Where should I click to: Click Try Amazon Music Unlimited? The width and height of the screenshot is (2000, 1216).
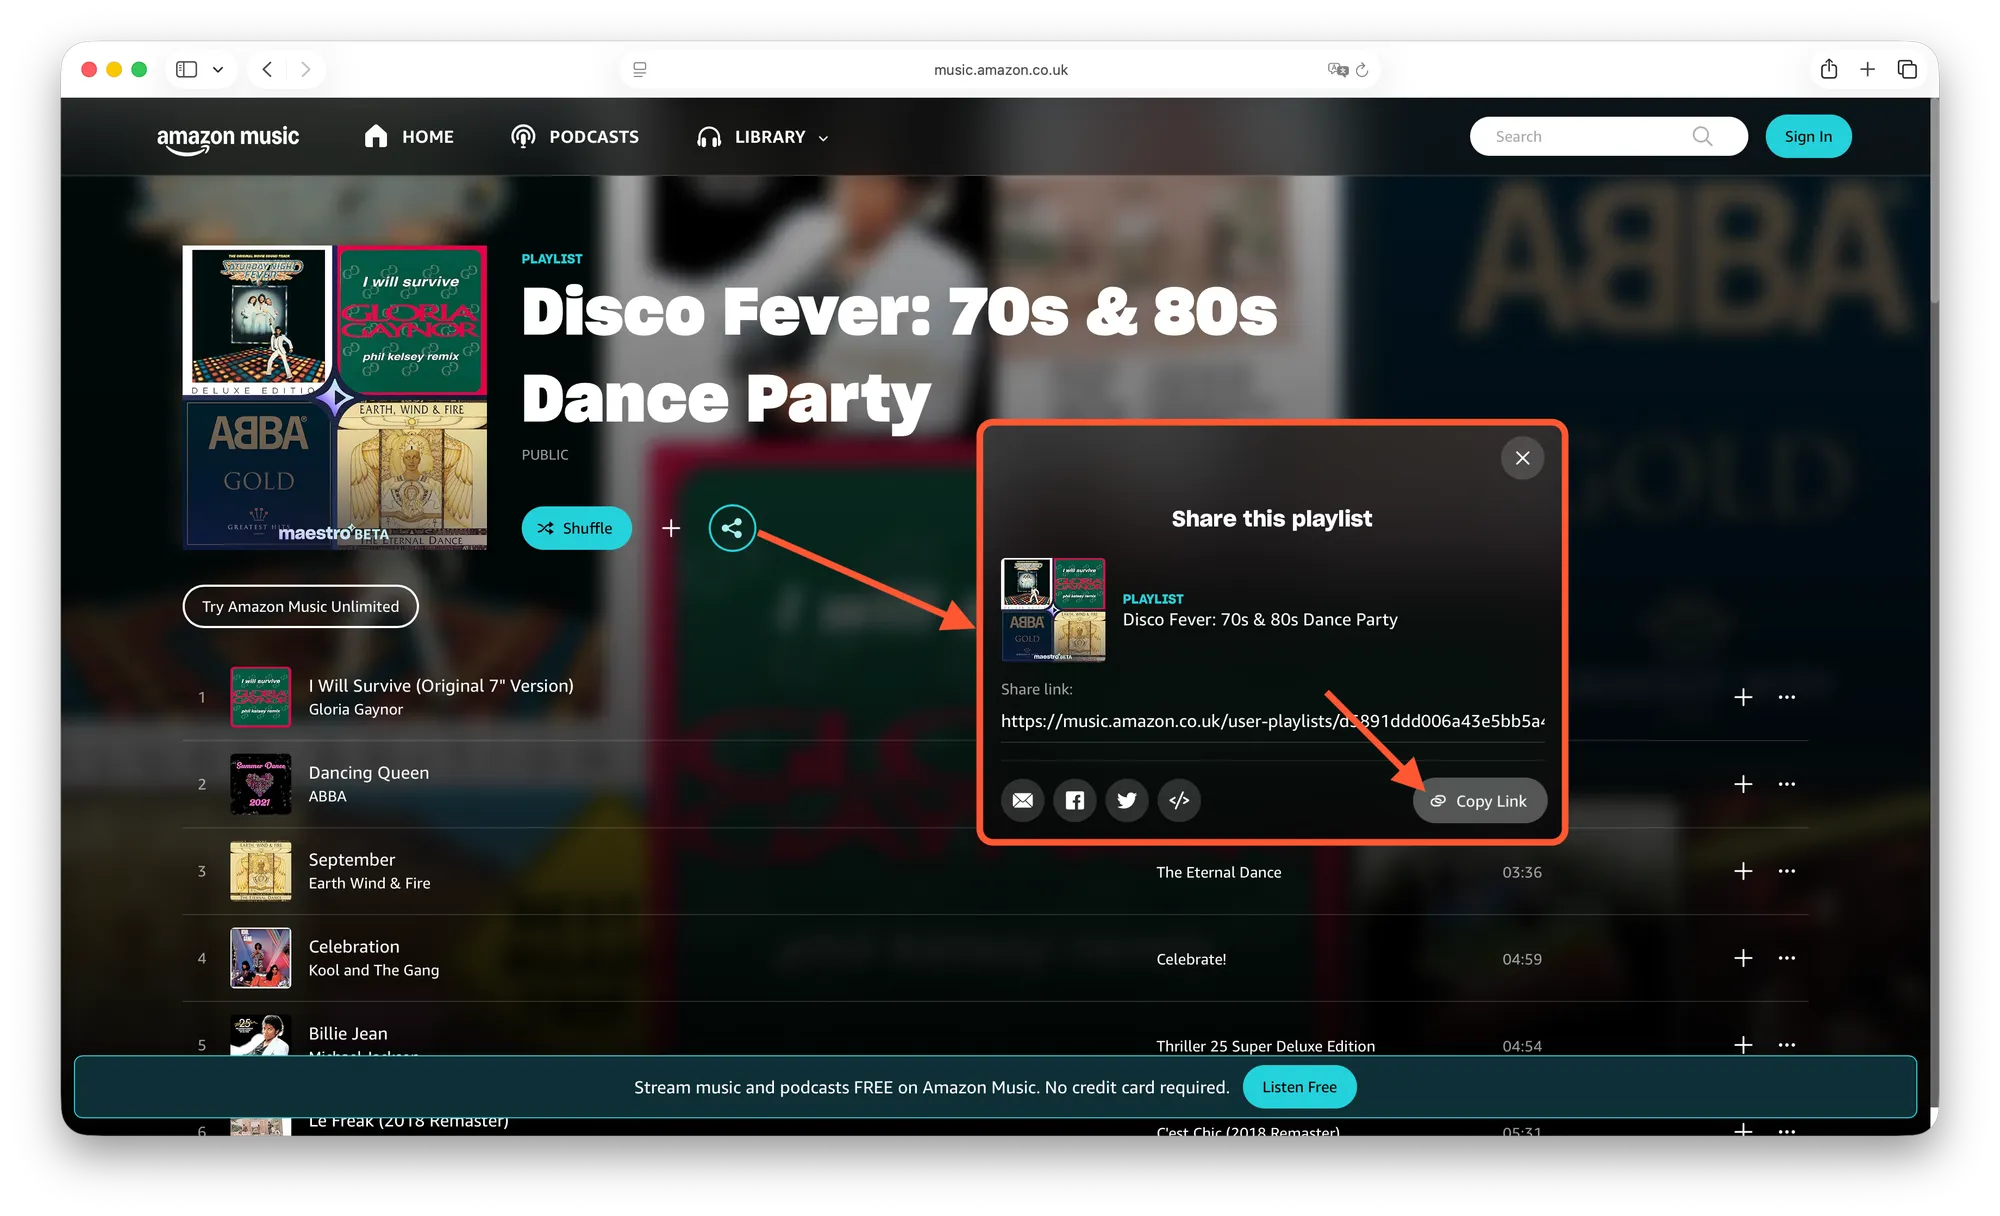click(300, 606)
